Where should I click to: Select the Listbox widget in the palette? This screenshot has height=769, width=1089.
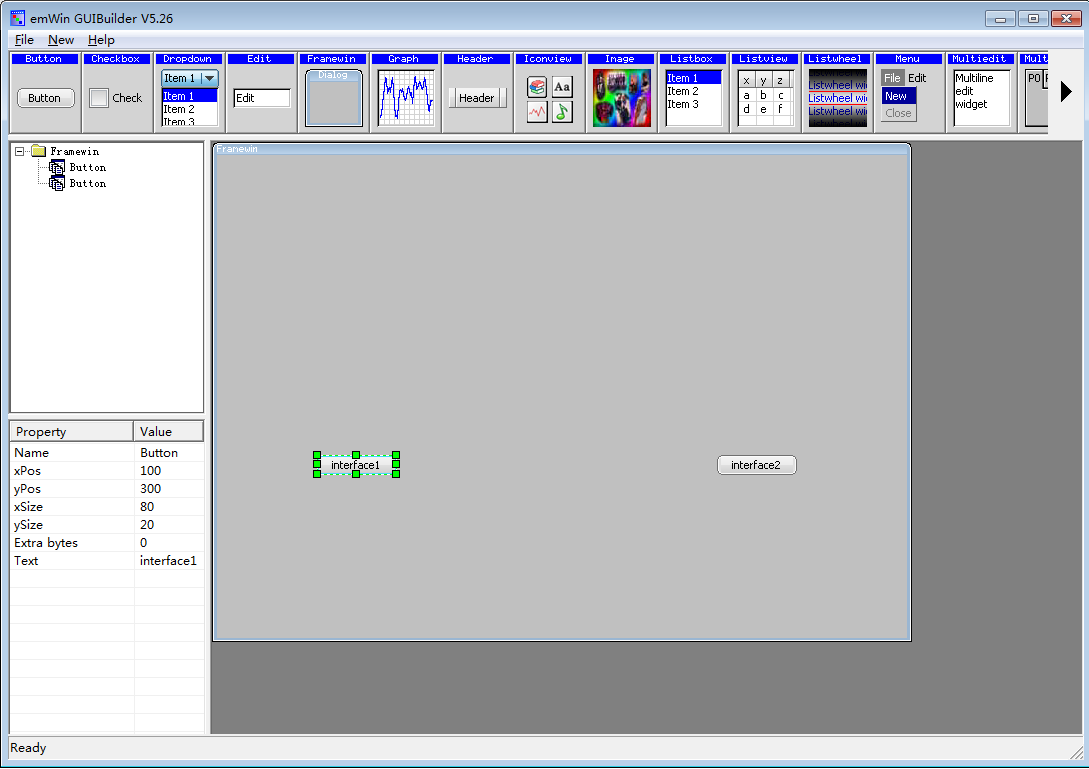click(x=692, y=92)
